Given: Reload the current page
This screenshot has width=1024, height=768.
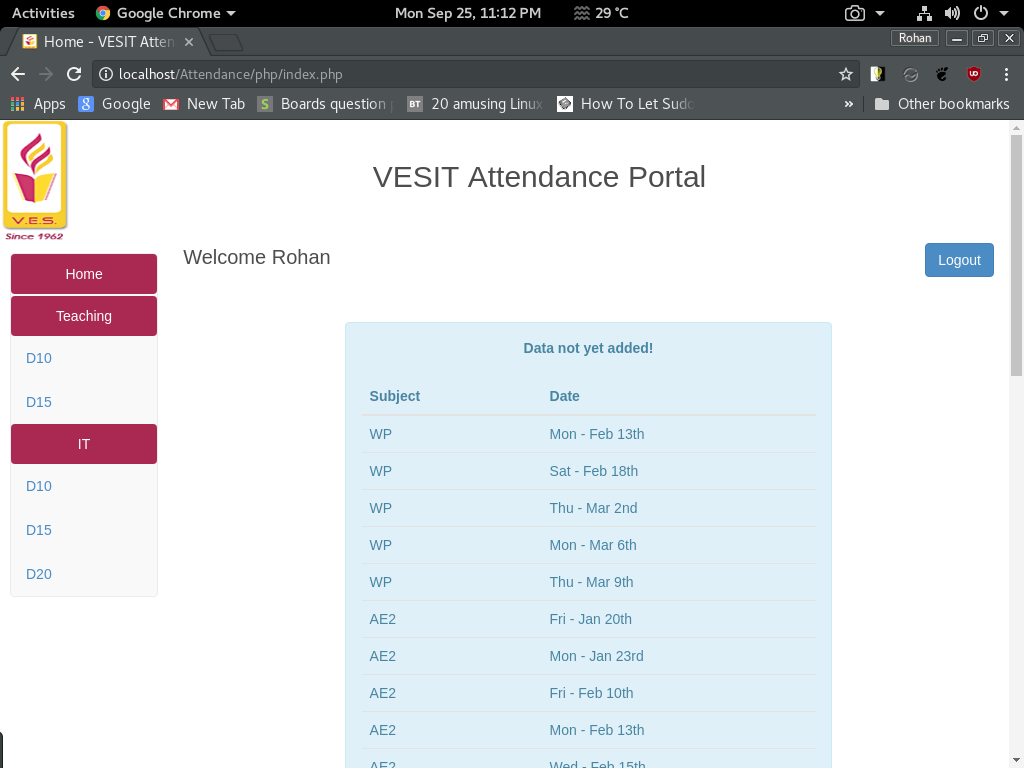Looking at the screenshot, I should pyautogui.click(x=74, y=74).
